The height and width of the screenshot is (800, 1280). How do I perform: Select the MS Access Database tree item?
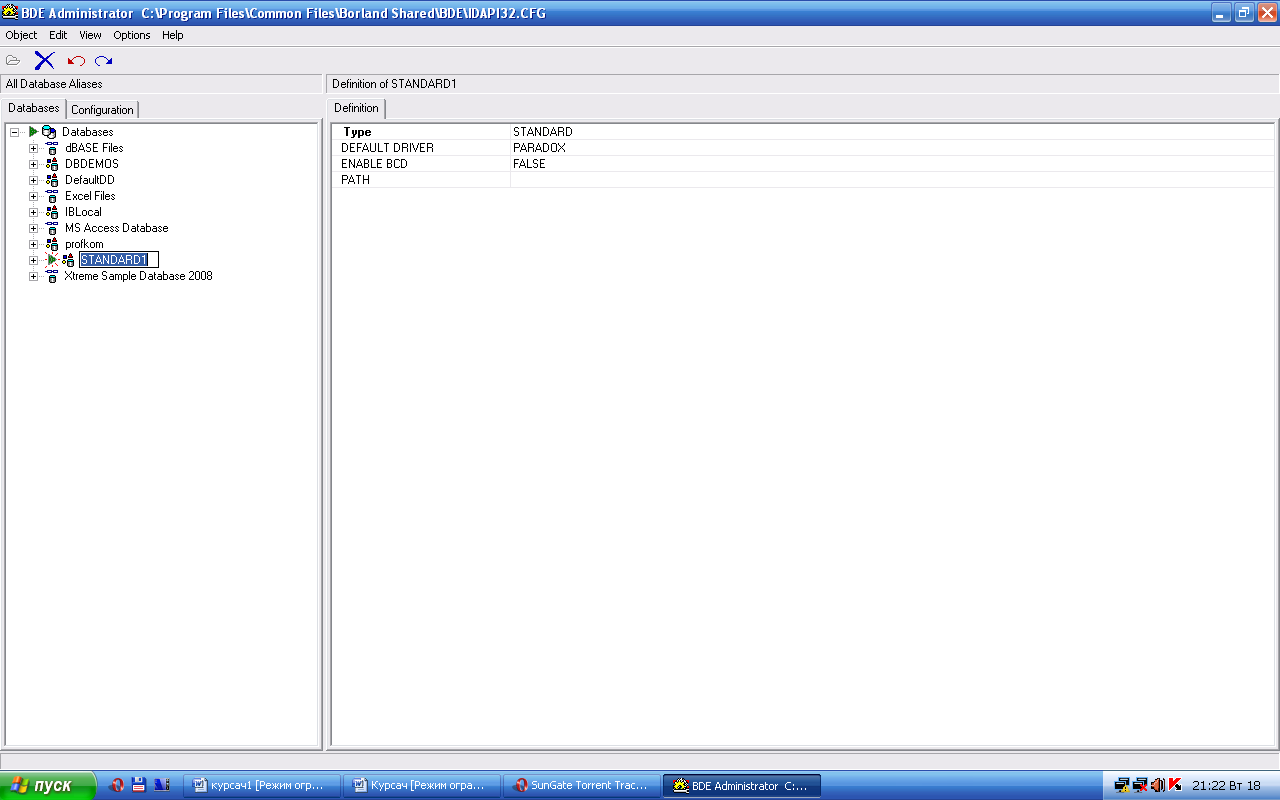116,228
